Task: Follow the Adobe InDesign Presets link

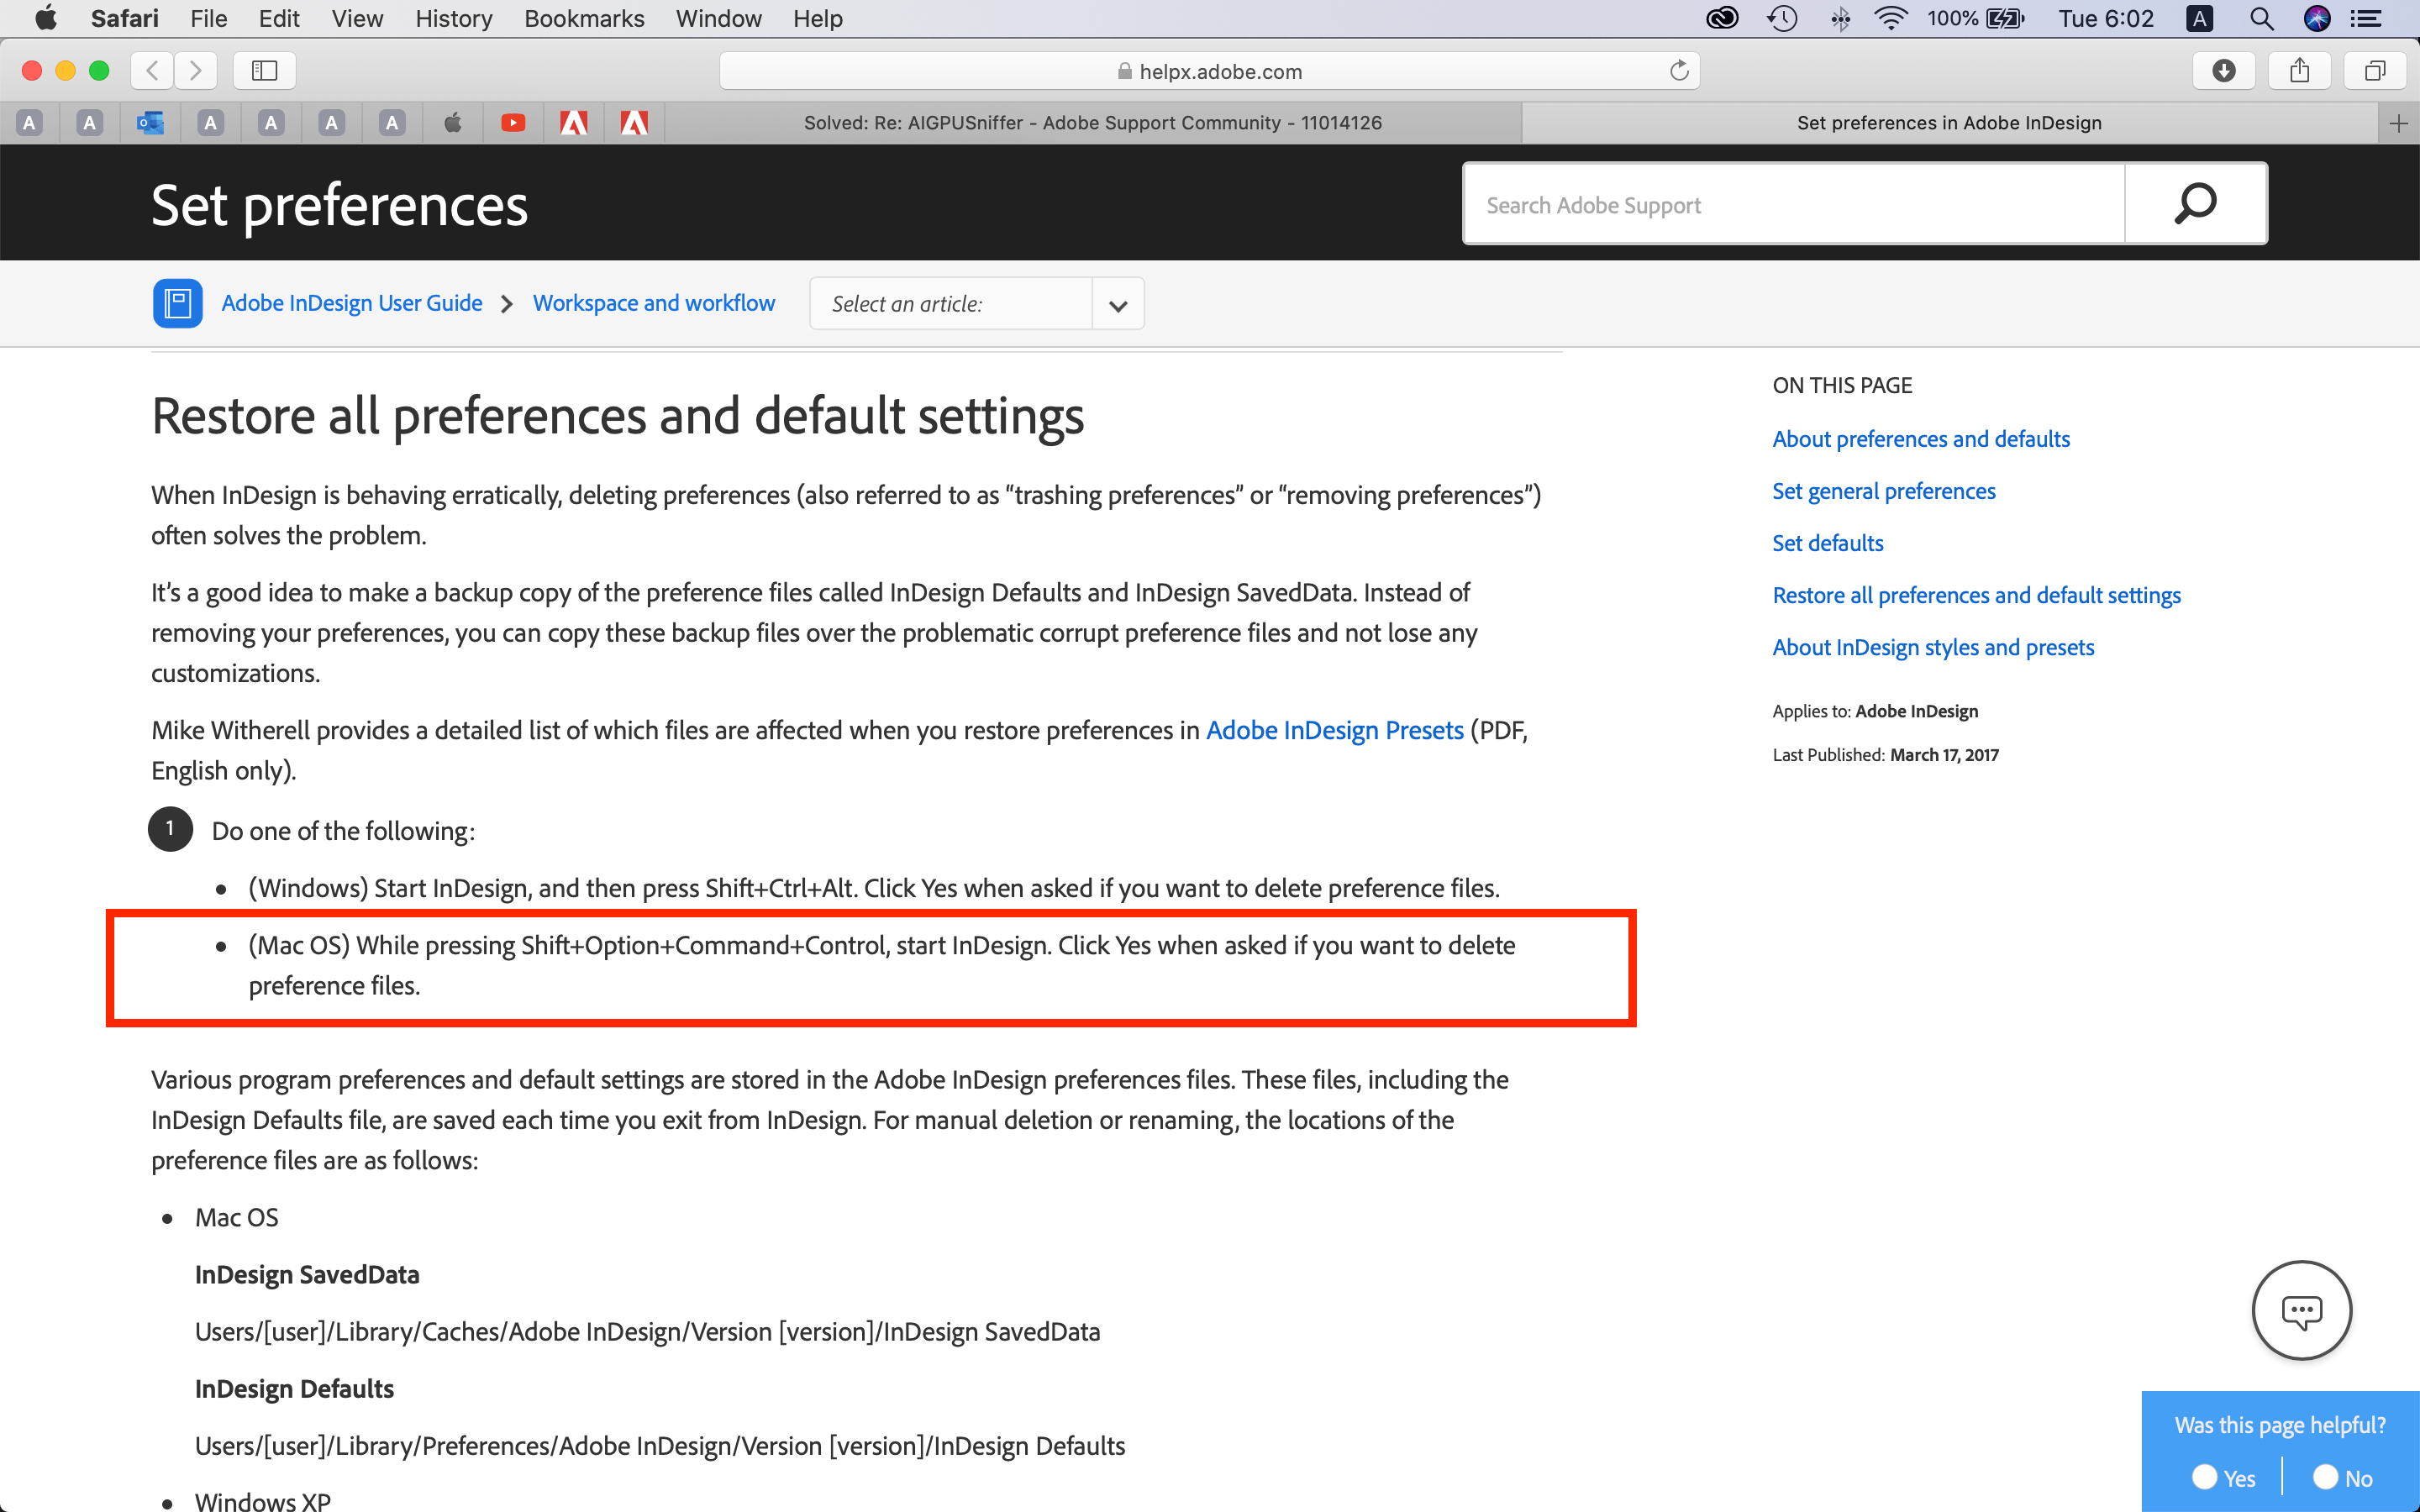Action: point(1334,730)
